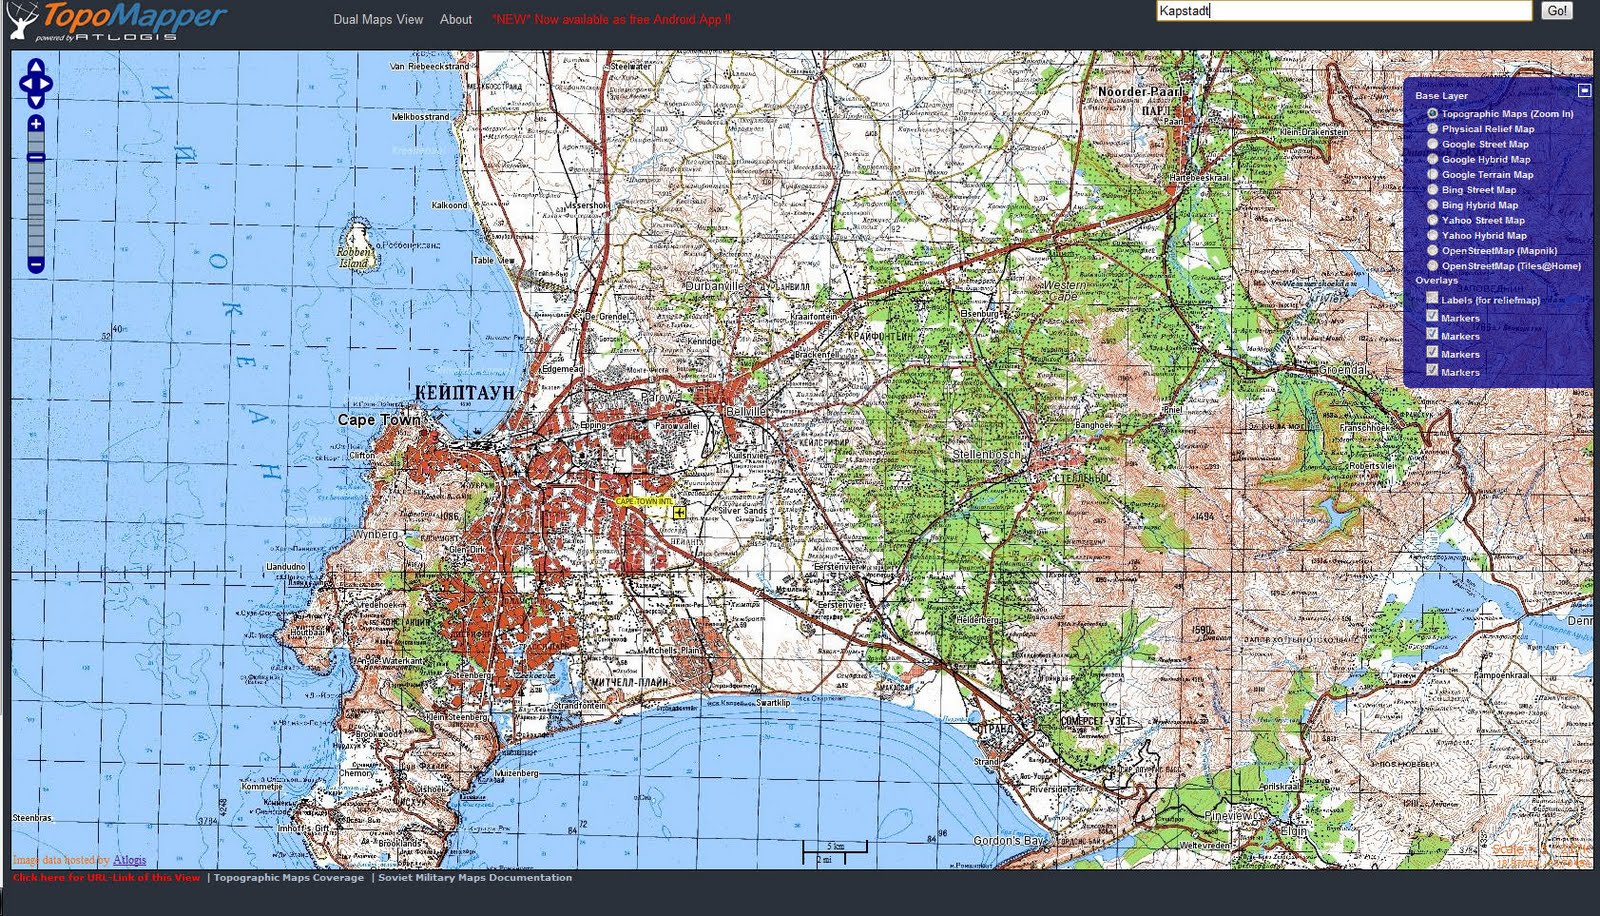1600x916 pixels.
Task: Open Topographic Maps Coverage link
Action: pyautogui.click(x=289, y=878)
